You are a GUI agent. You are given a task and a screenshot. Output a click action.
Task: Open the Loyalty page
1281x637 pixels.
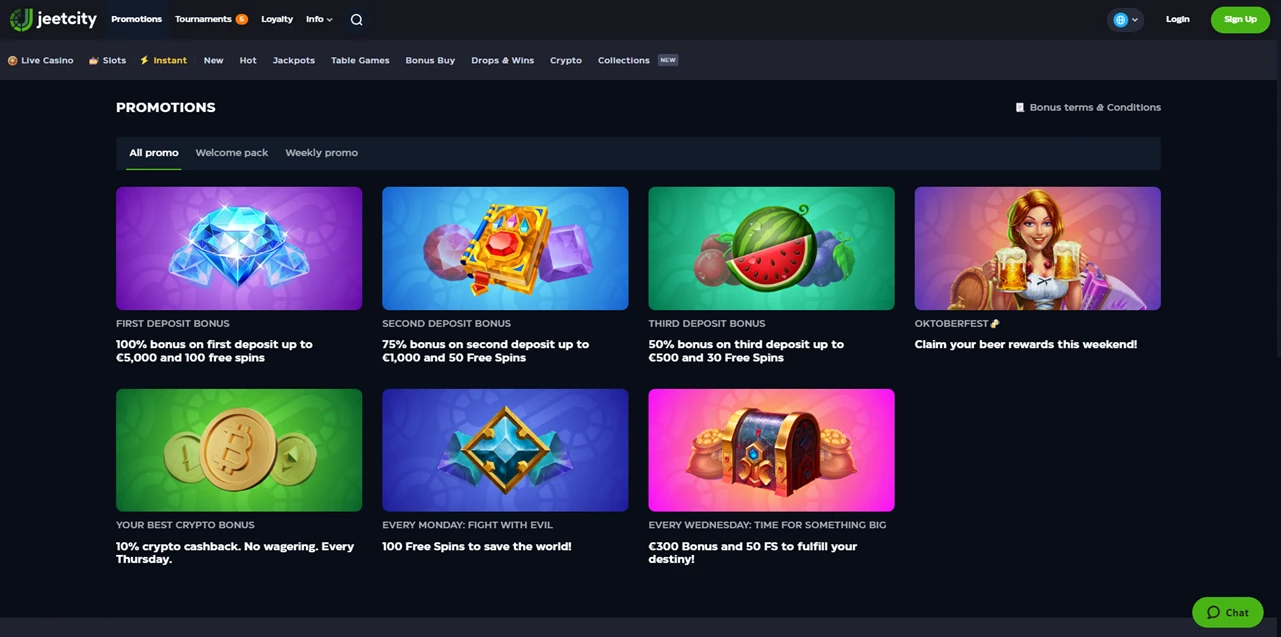(x=277, y=19)
